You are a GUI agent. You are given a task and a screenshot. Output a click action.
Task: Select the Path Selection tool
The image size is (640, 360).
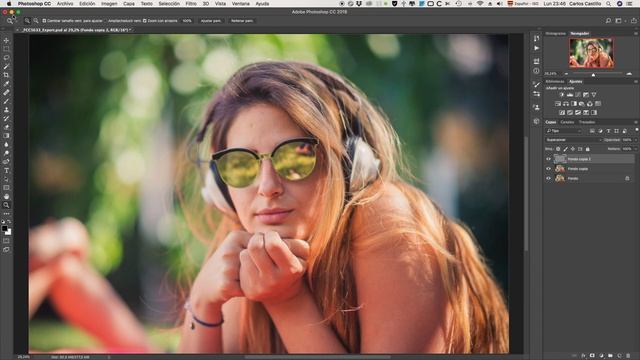6,179
